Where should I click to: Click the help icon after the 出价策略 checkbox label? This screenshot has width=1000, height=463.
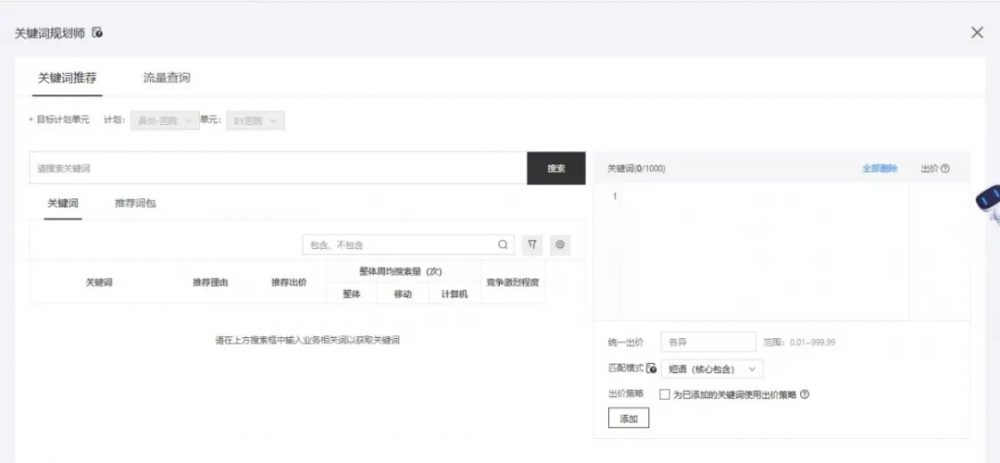pyautogui.click(x=805, y=394)
